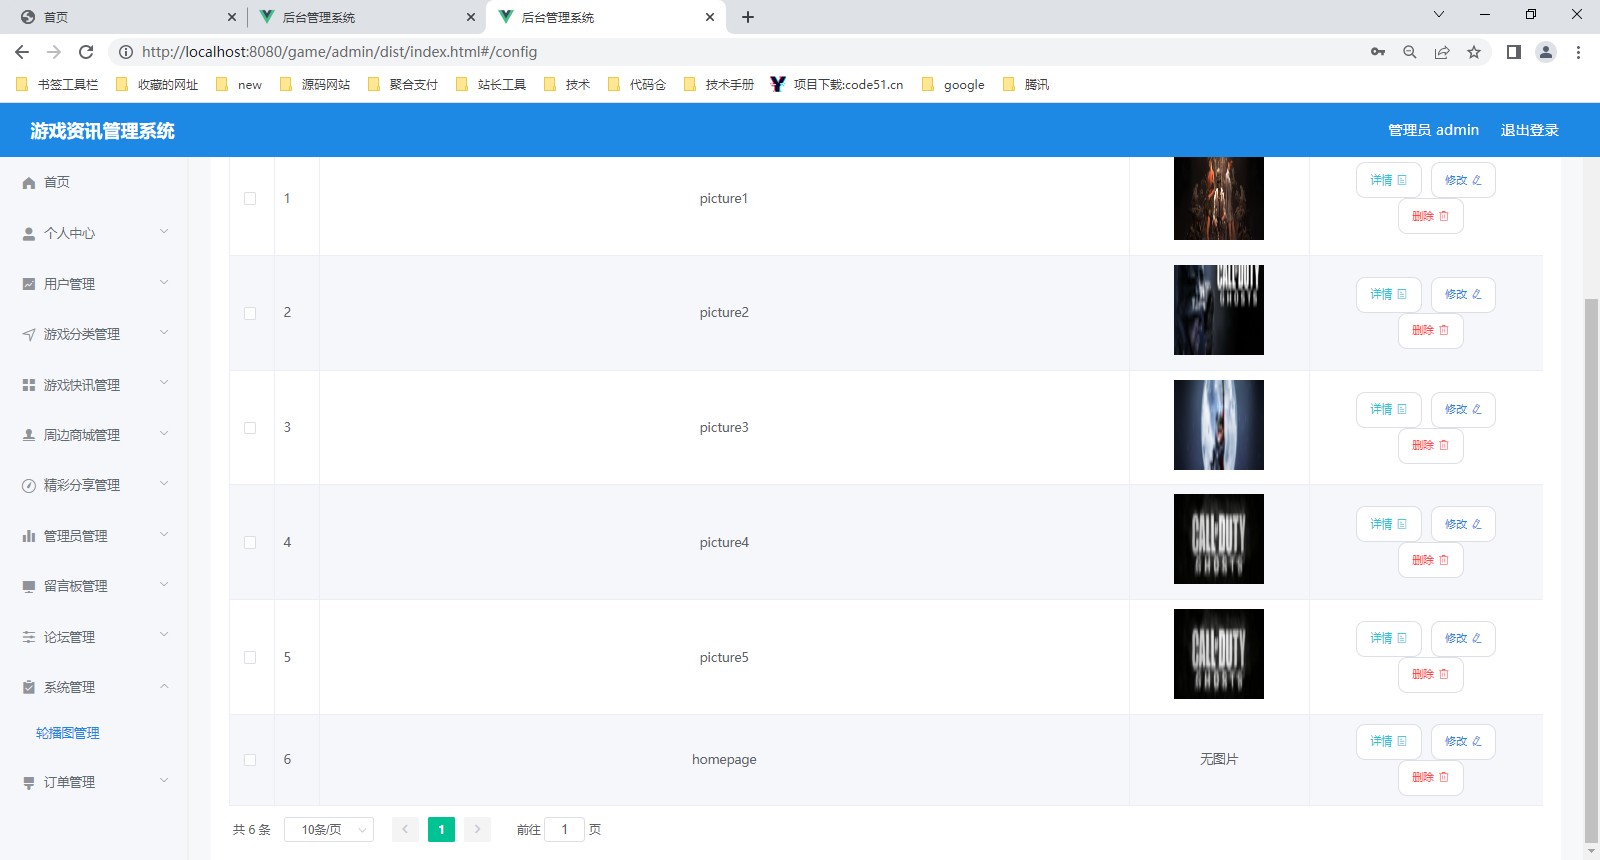Check the checkbox for row picture2

tap(250, 313)
